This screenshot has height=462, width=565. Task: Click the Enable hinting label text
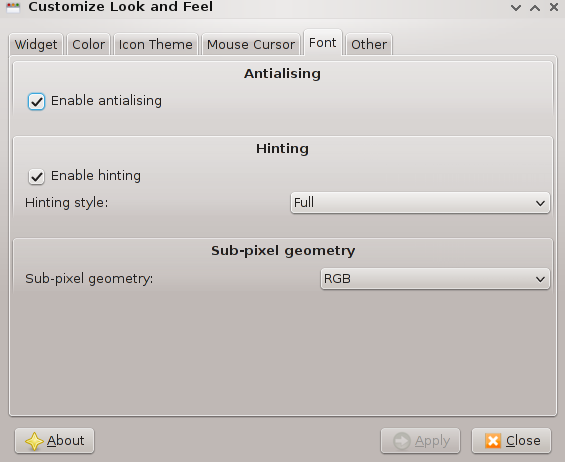pyautogui.click(x=96, y=176)
